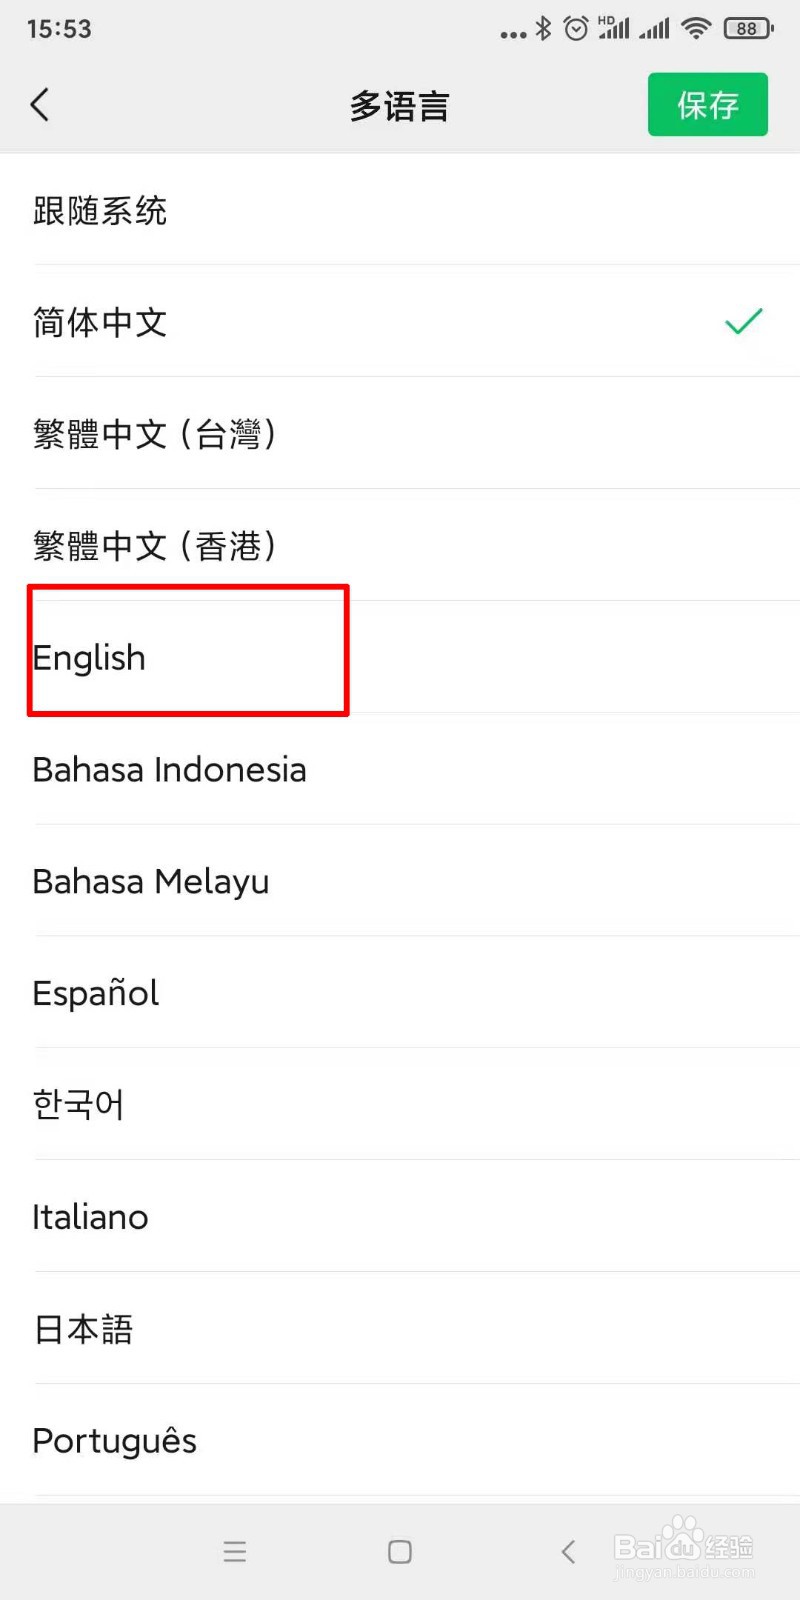Pick Bahasa Indonesia from the list
Viewport: 800px width, 1600px height.
click(x=400, y=770)
